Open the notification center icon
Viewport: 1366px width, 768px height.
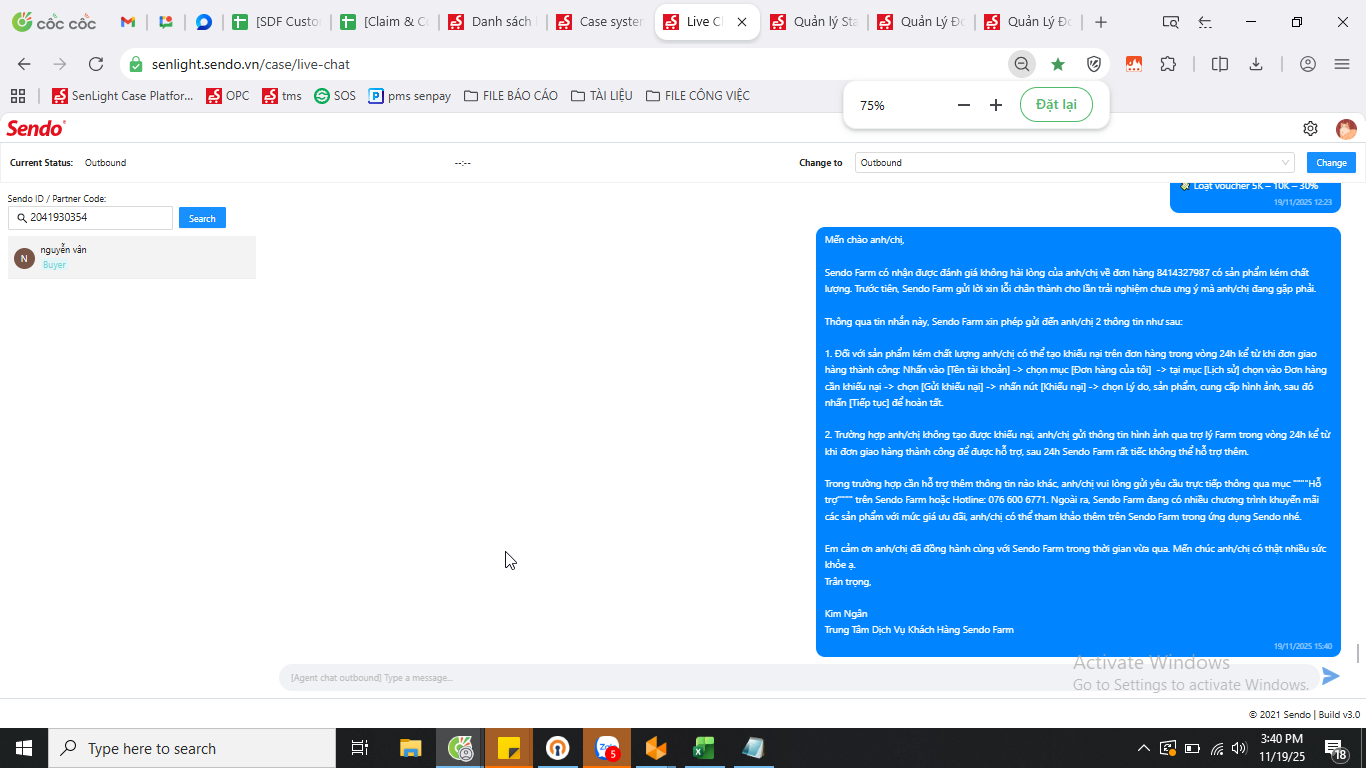coord(1336,748)
